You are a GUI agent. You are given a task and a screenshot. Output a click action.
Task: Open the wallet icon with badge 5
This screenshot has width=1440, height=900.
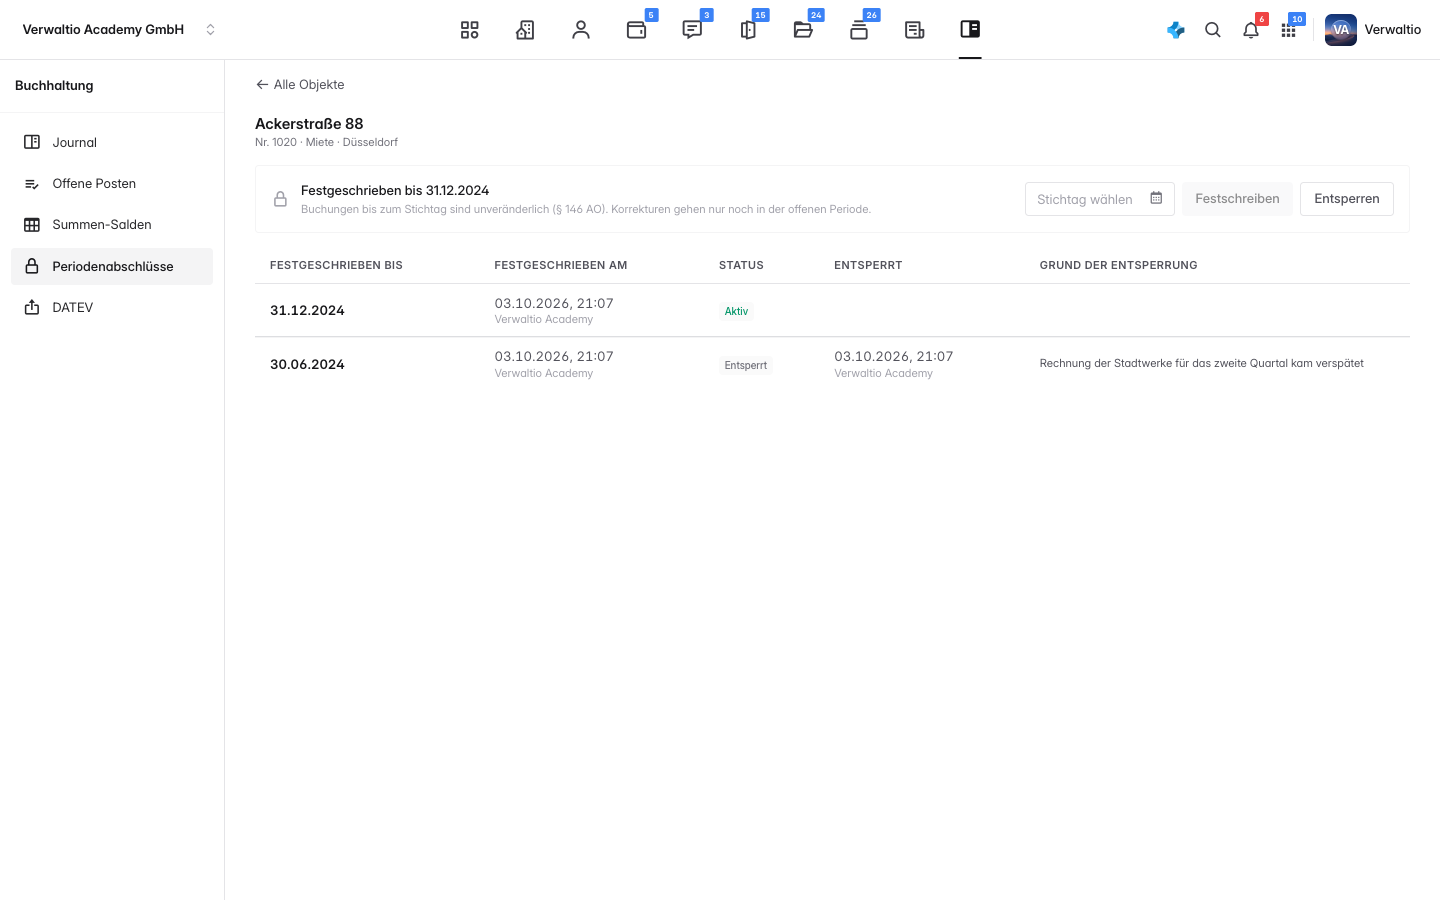point(636,30)
